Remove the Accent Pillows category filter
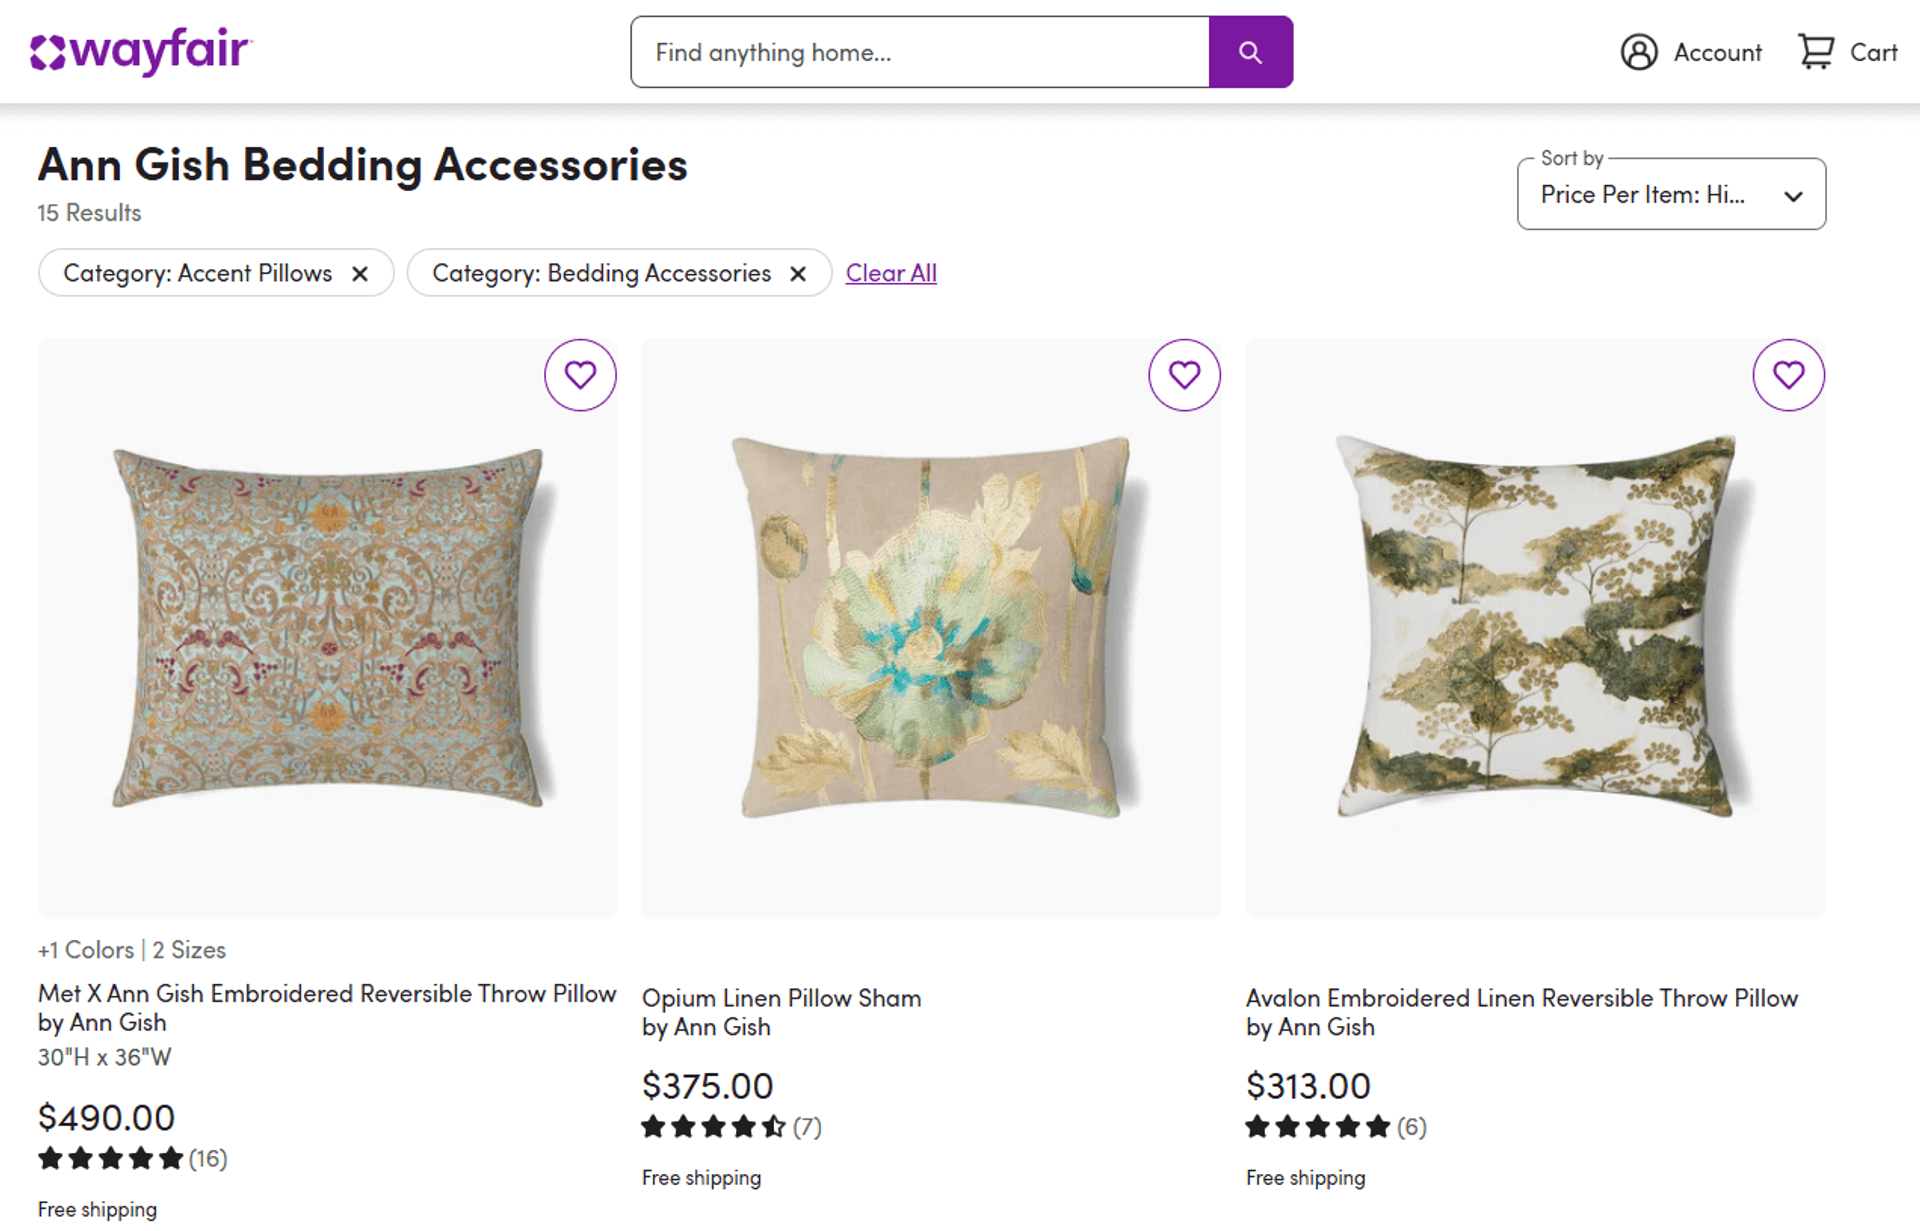 [360, 274]
